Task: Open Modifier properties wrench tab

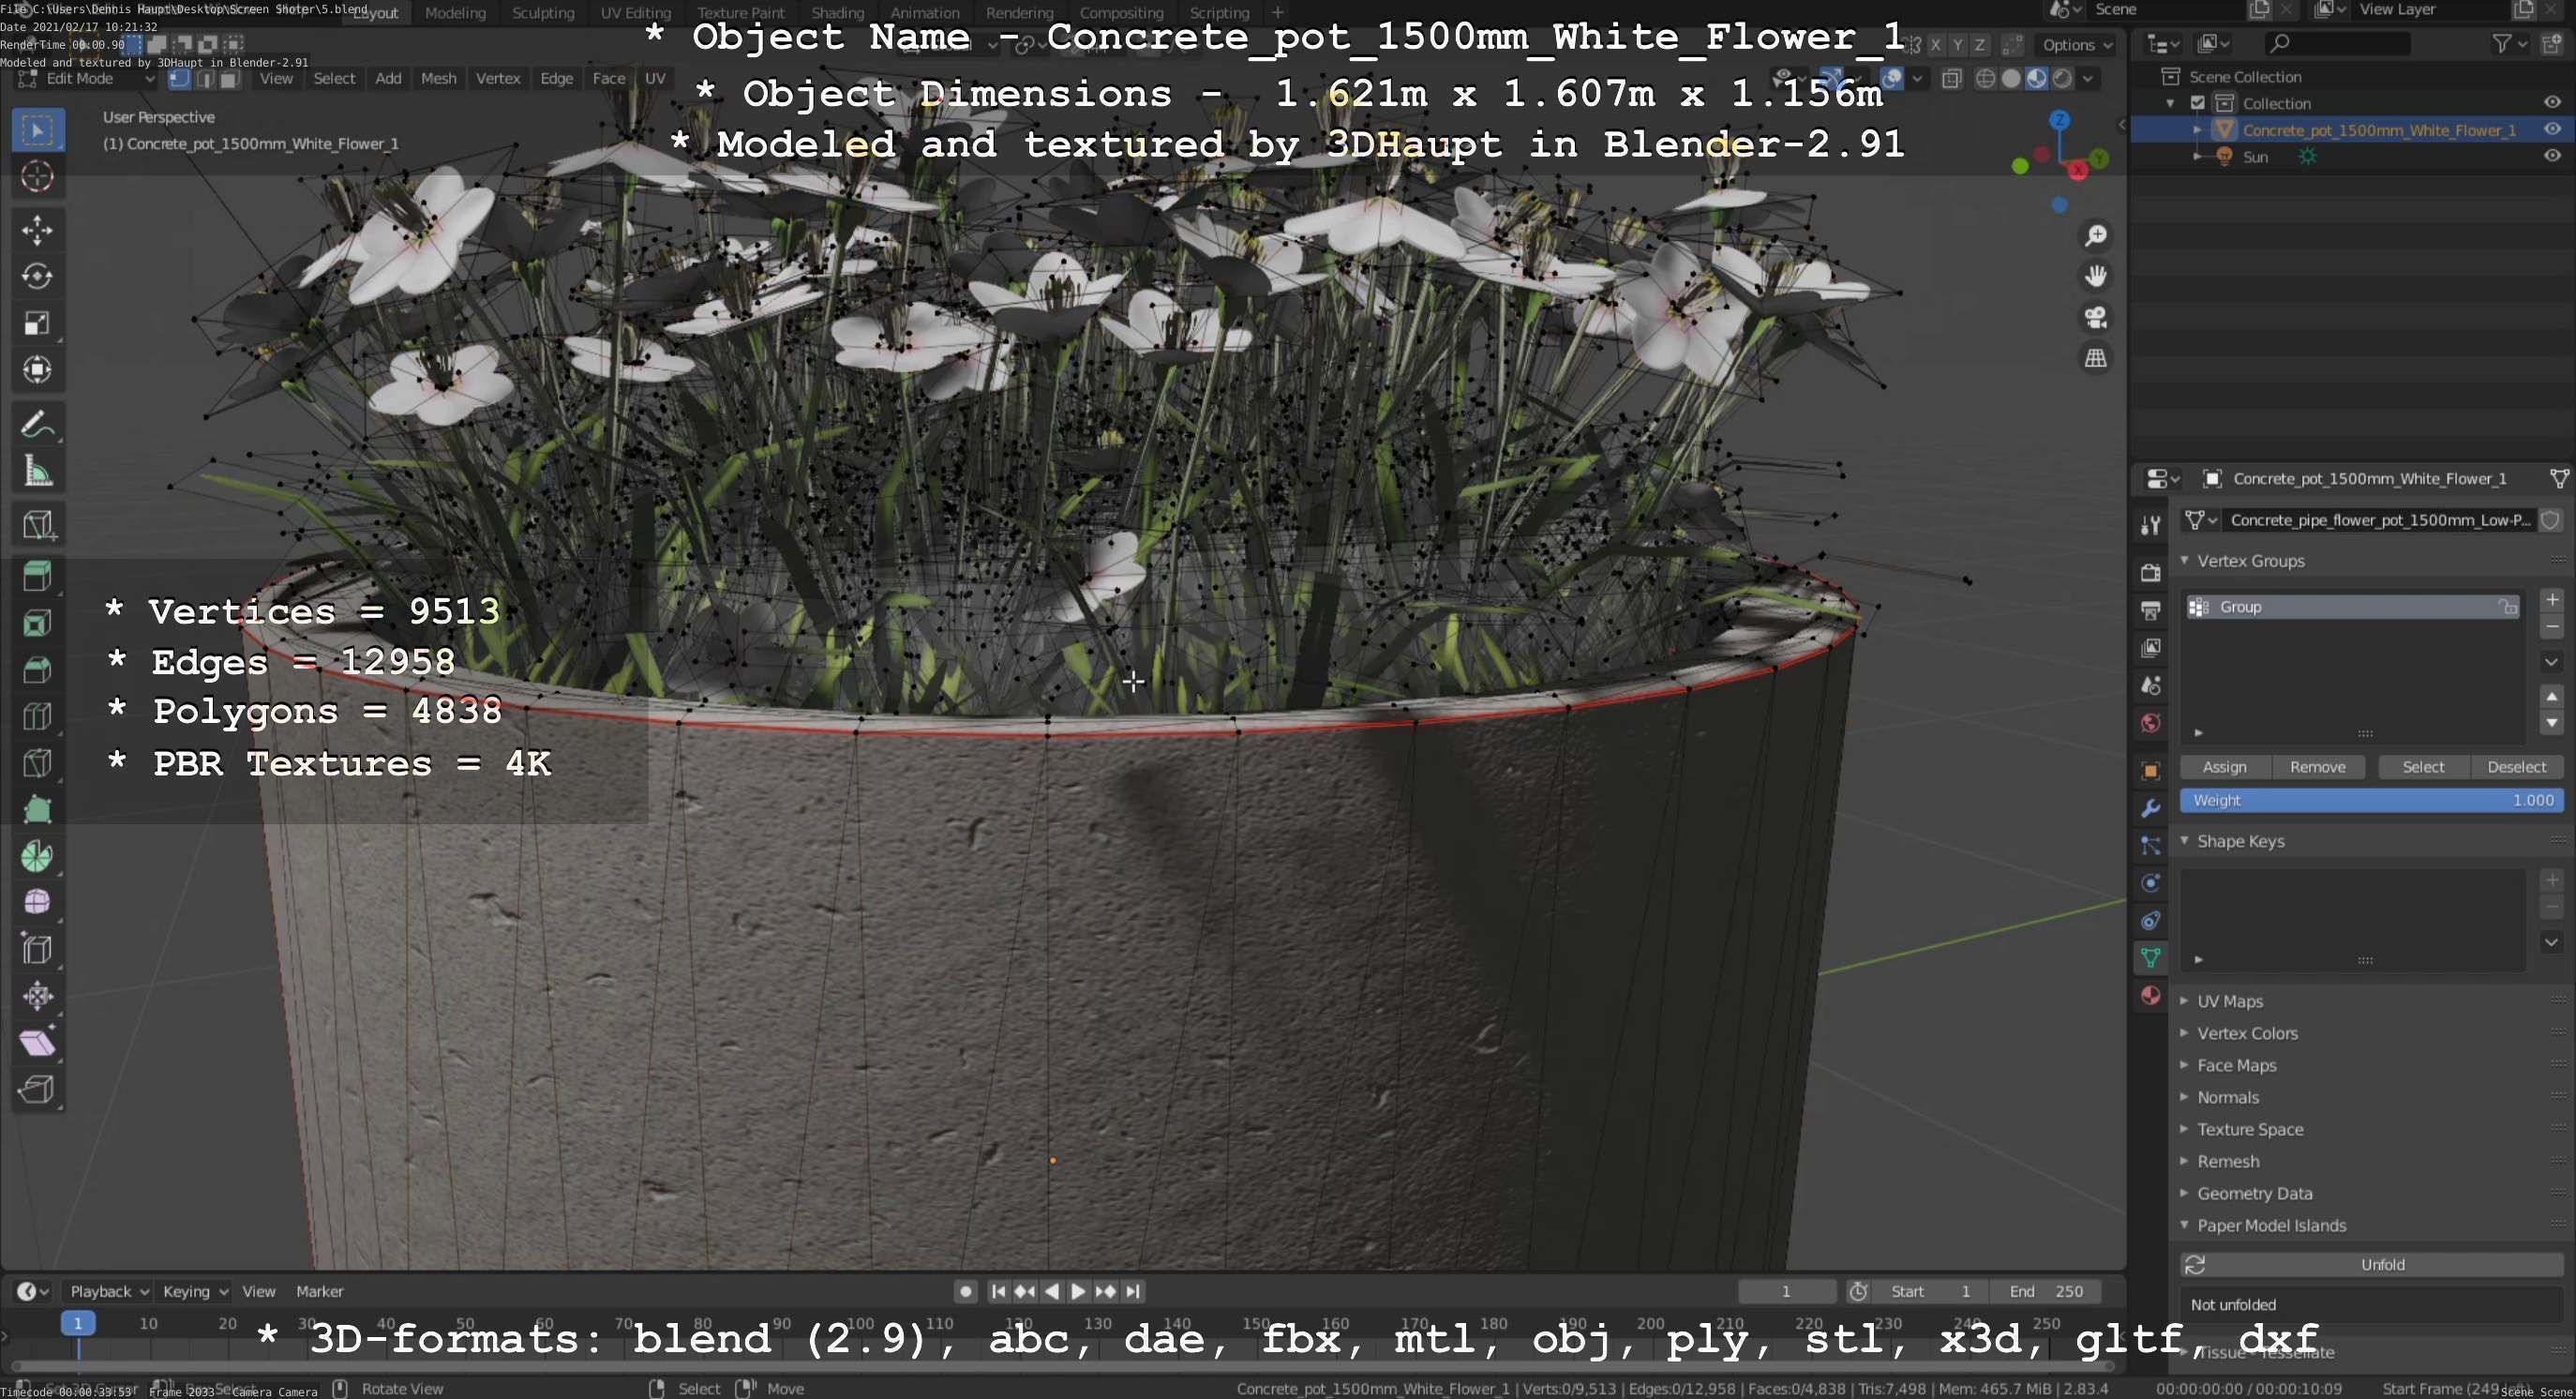Action: tap(2151, 808)
